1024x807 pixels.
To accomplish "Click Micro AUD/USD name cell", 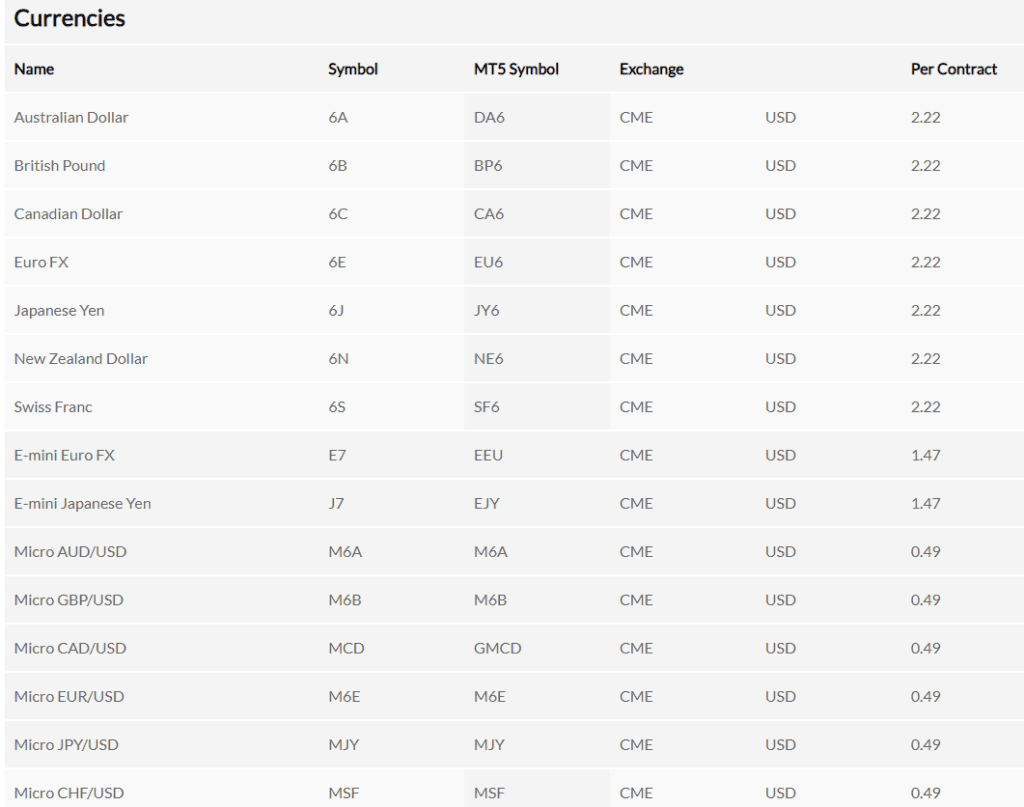I will [x=70, y=552].
